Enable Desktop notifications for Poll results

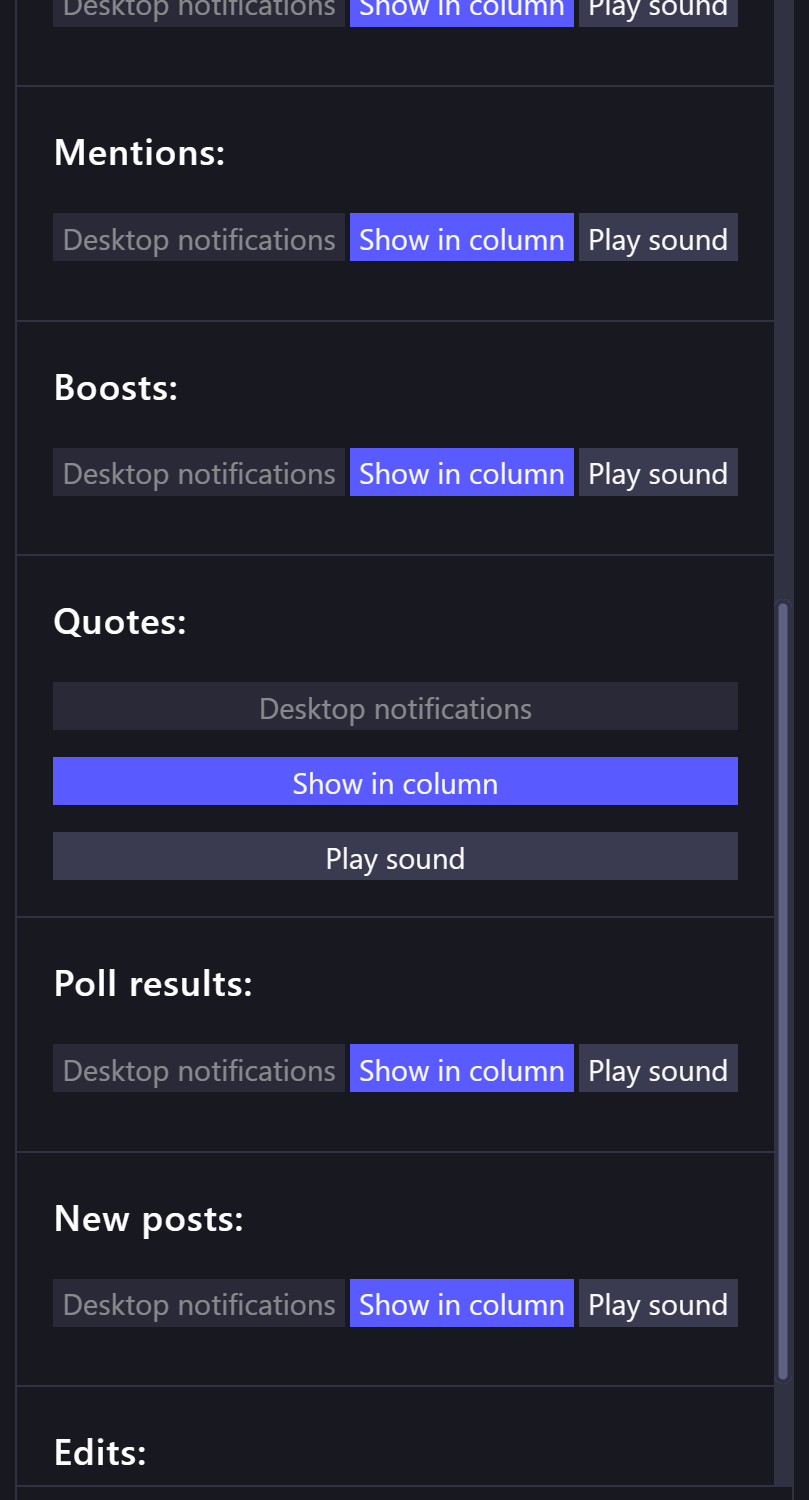pyautogui.click(x=199, y=1069)
